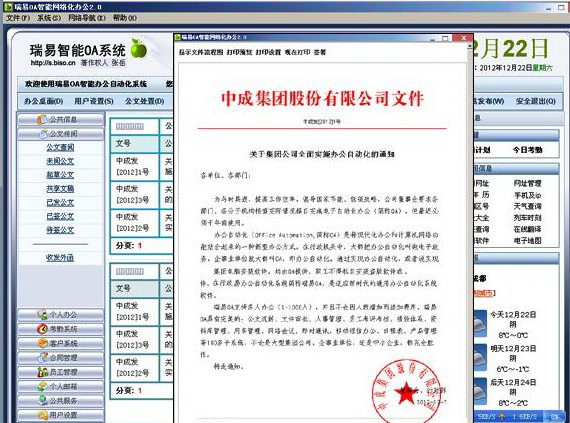Viewport: 570px width, 423px height.
Task: Click the 考勤系统 clock icon
Action: tap(42, 329)
